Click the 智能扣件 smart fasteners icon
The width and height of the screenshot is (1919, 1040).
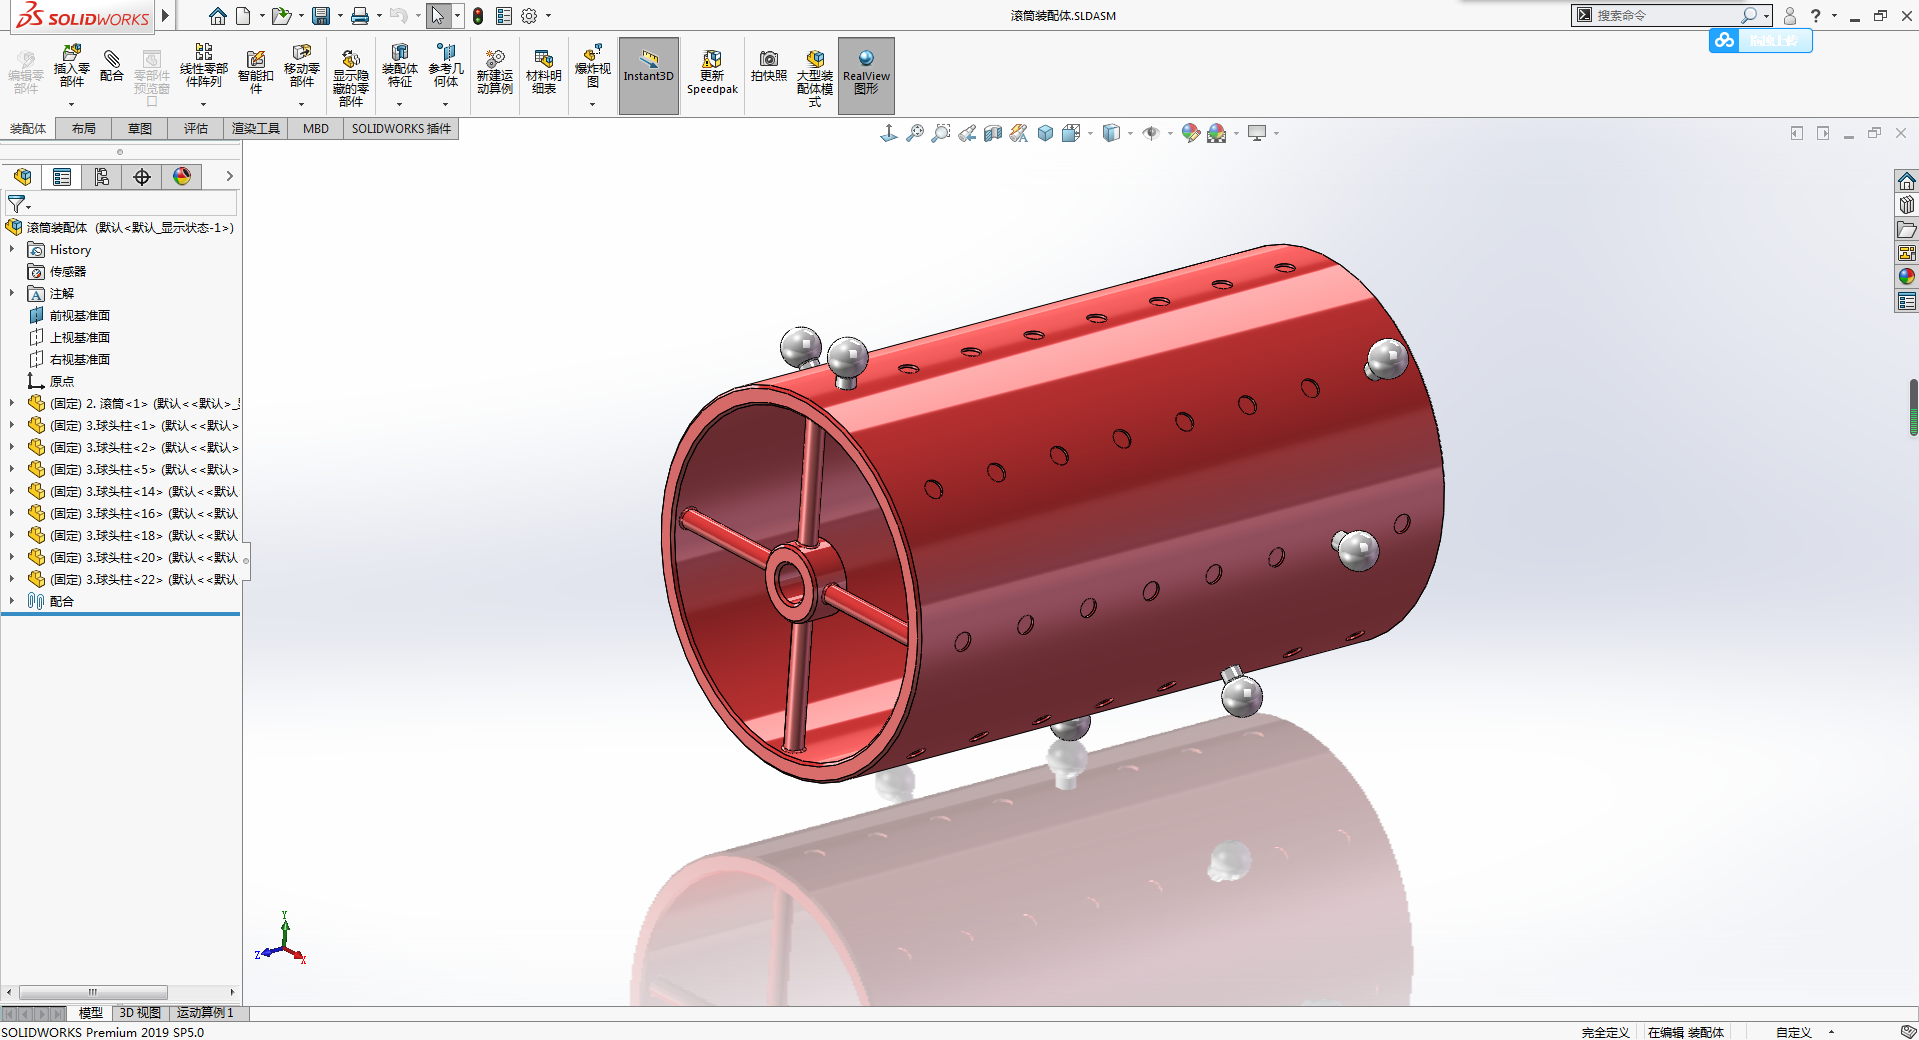[x=256, y=71]
